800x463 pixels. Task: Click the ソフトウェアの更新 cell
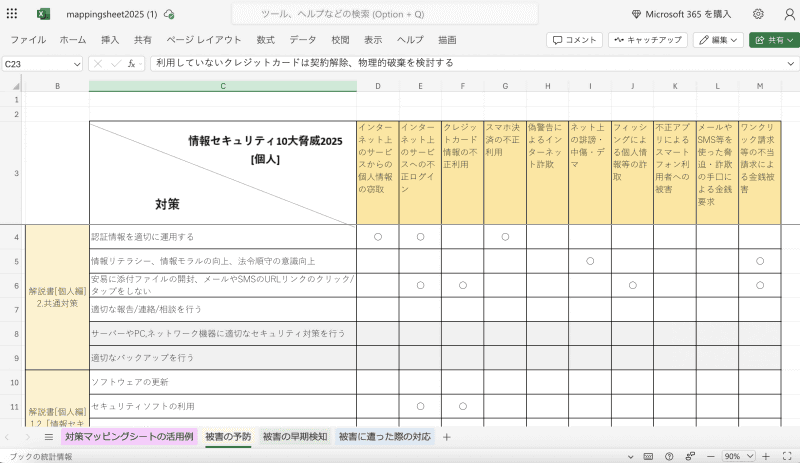[x=223, y=382]
